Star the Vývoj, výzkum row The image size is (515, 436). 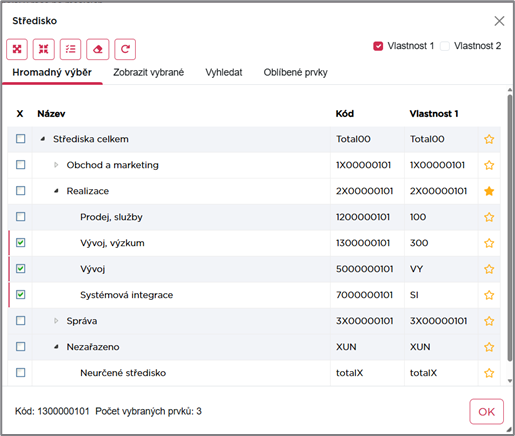(489, 243)
